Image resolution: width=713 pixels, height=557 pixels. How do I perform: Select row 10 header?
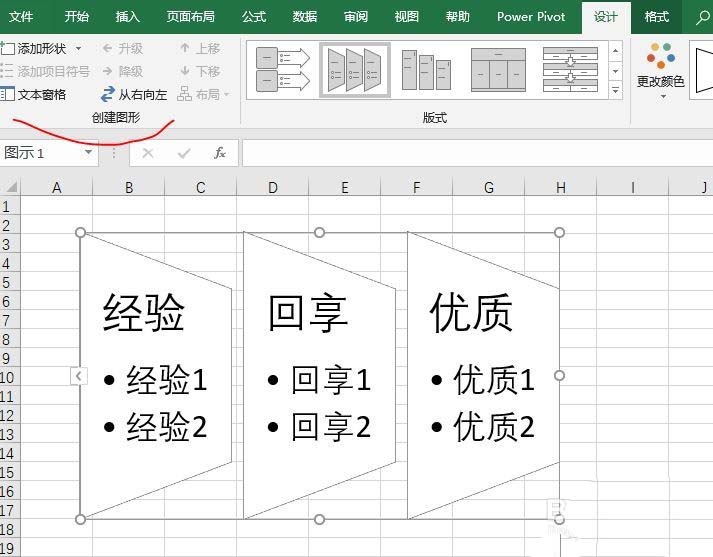tap(10, 377)
